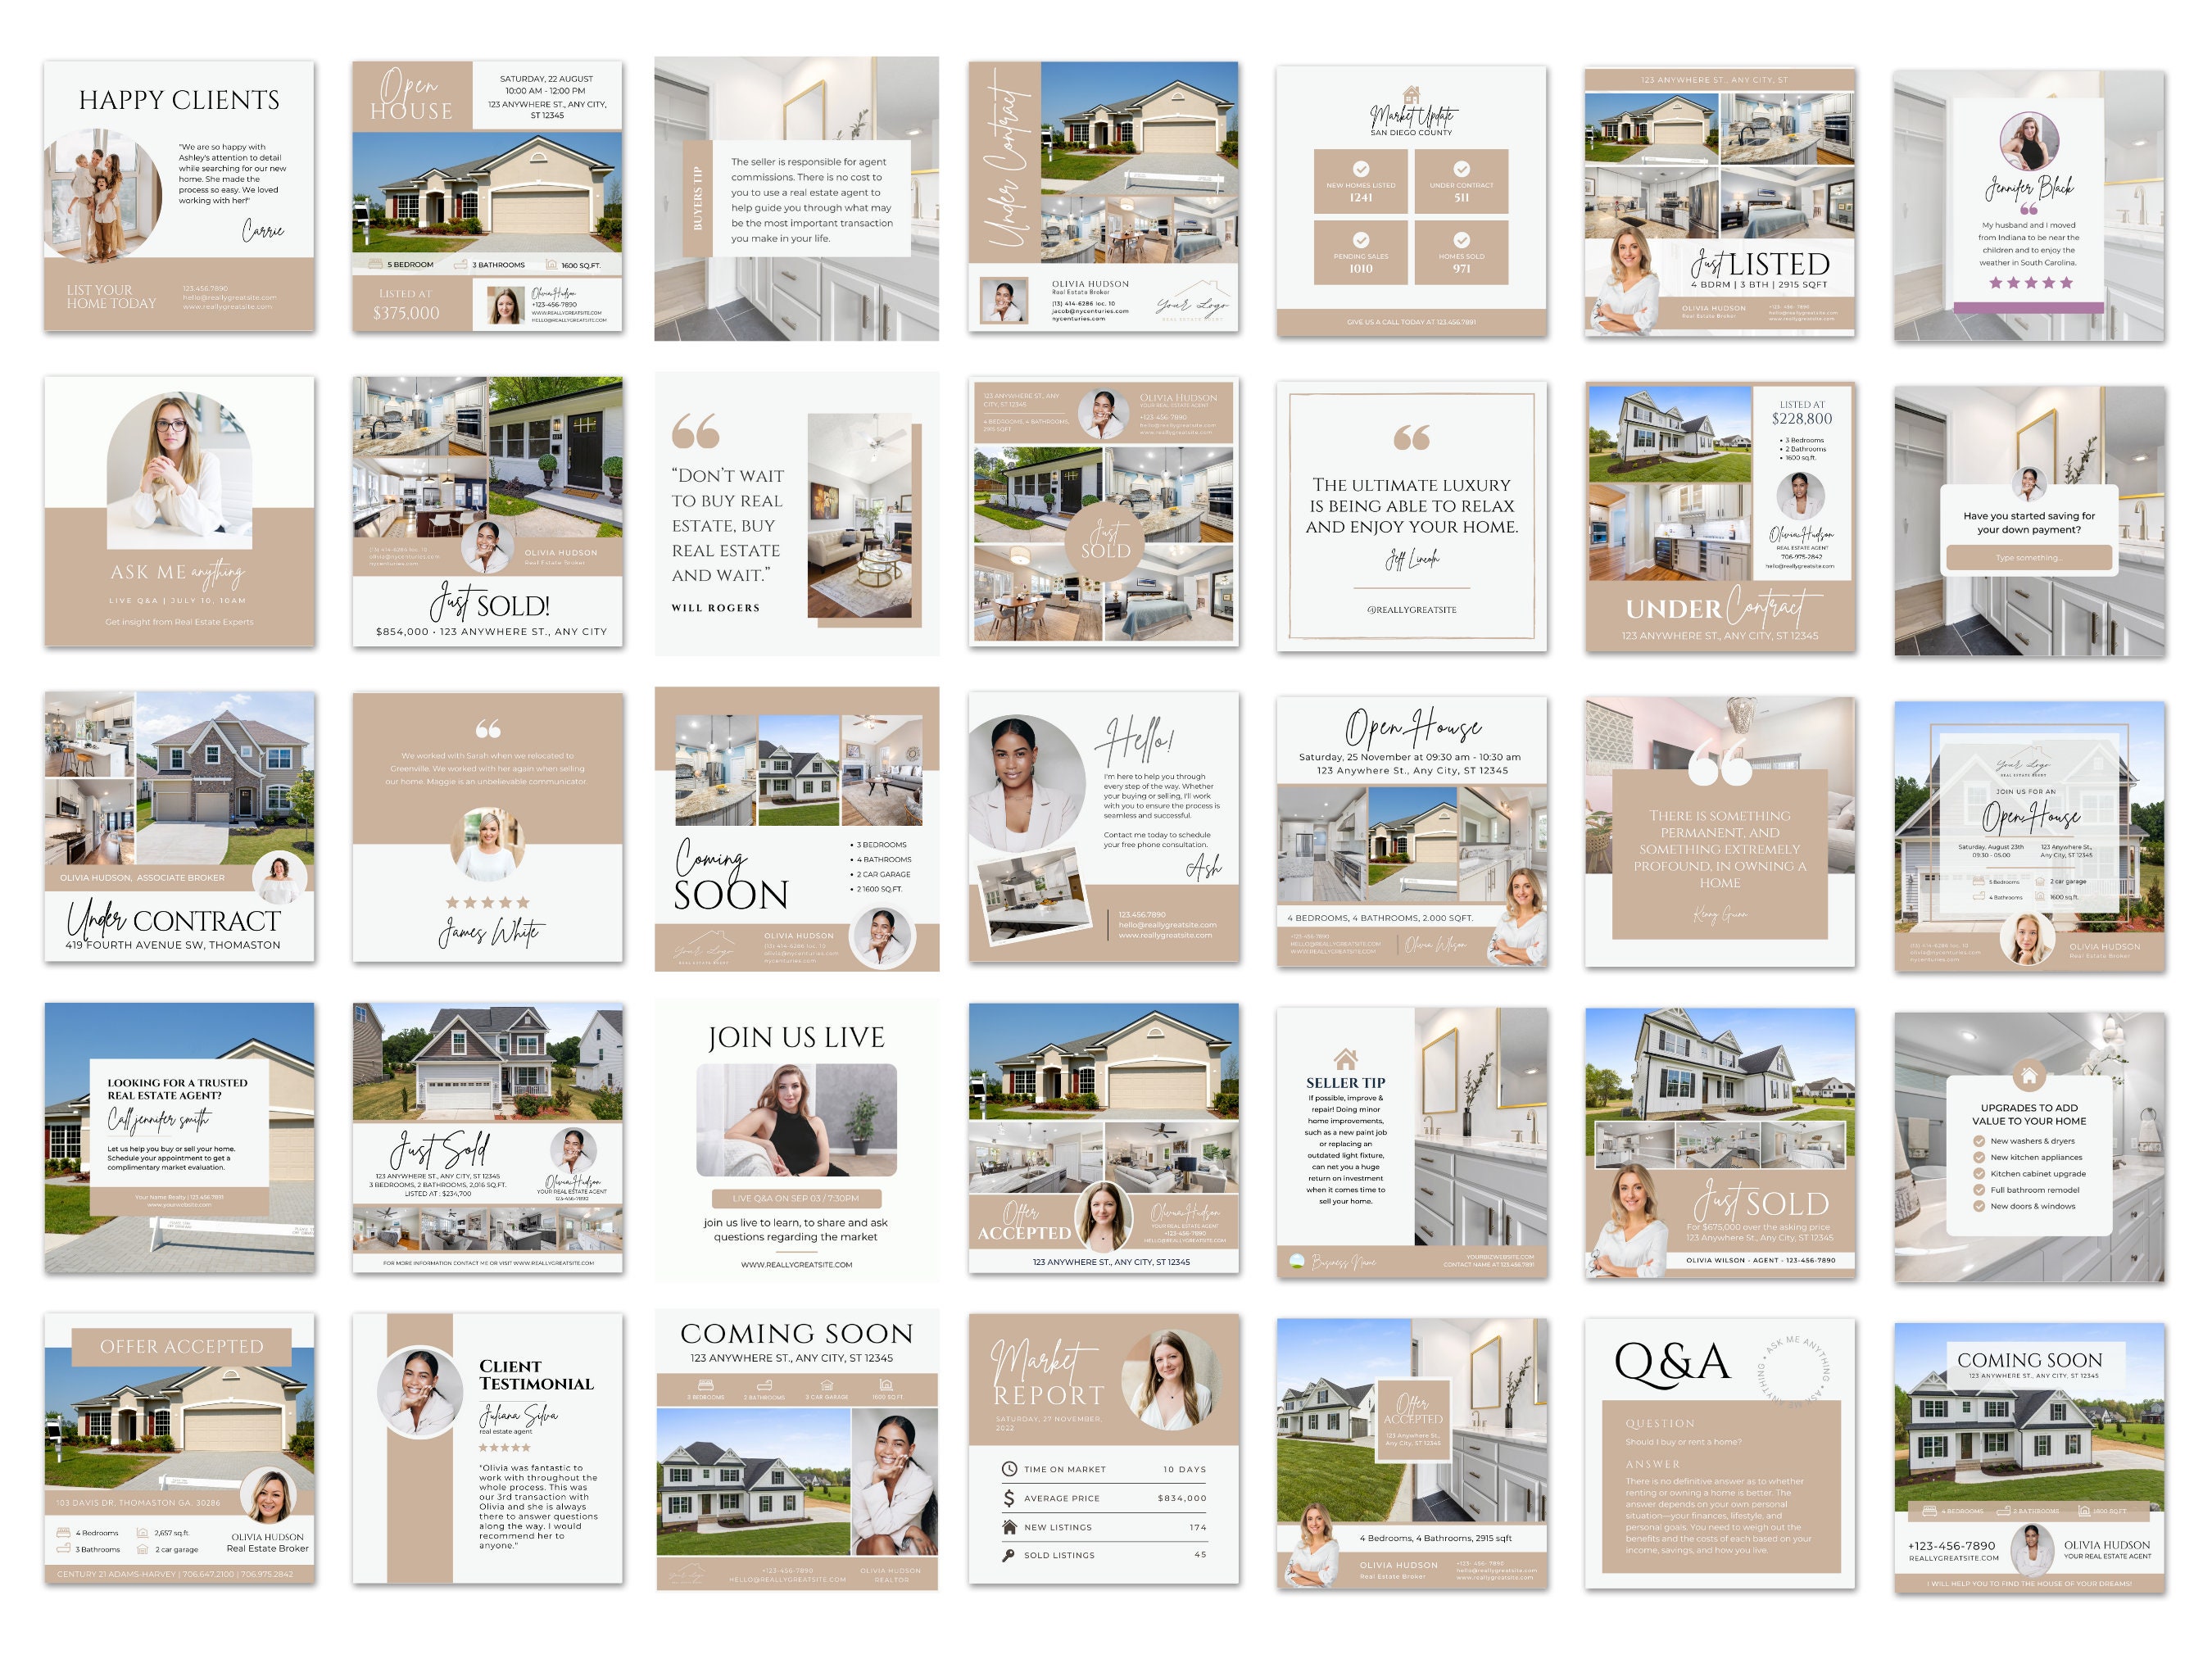Screen dimensions: 2212x1659
Task: Click the OFFER ACCEPTED banner on bottom-left card
Action: [181, 1347]
